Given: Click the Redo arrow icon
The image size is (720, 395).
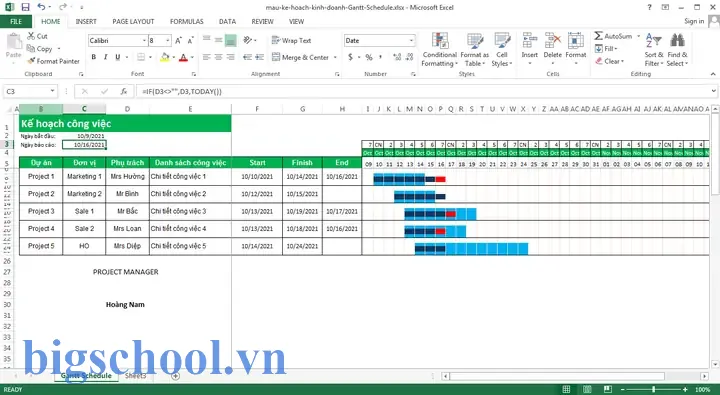Looking at the screenshot, I should pyautogui.click(x=63, y=7).
